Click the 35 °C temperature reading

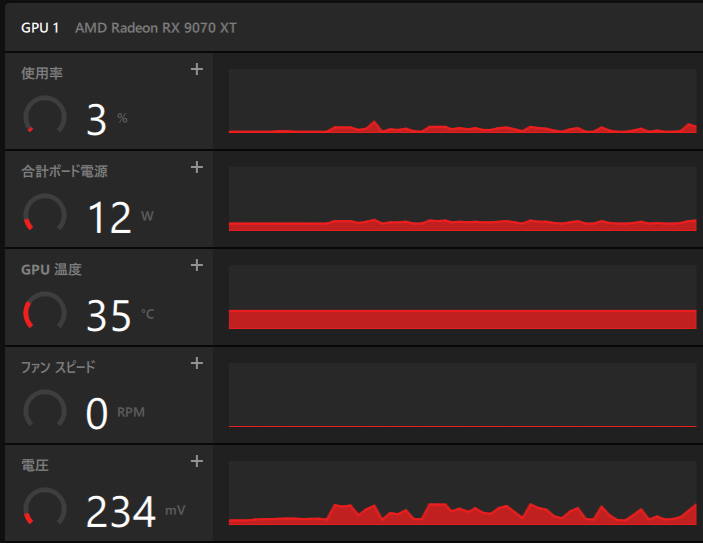point(120,315)
